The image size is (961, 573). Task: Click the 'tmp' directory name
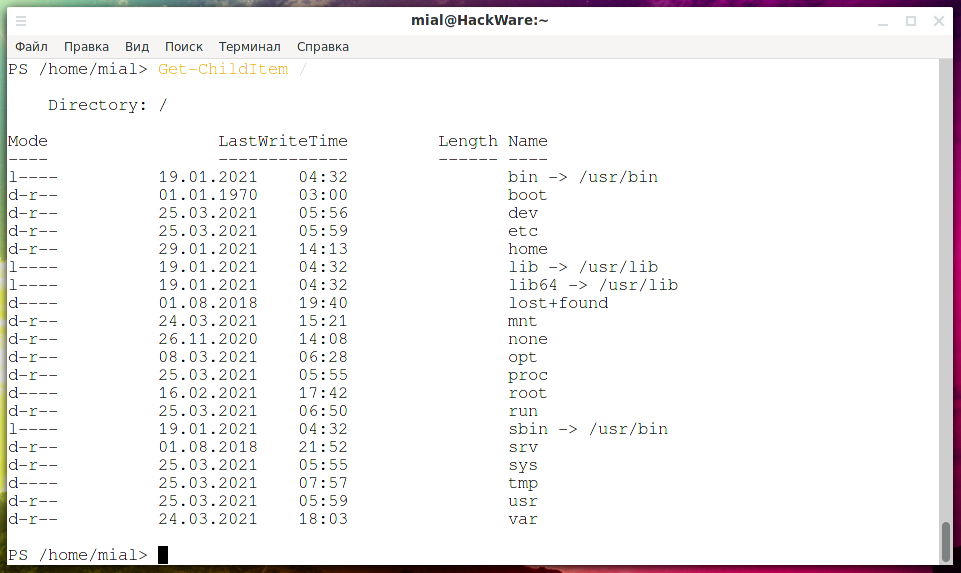click(x=523, y=483)
